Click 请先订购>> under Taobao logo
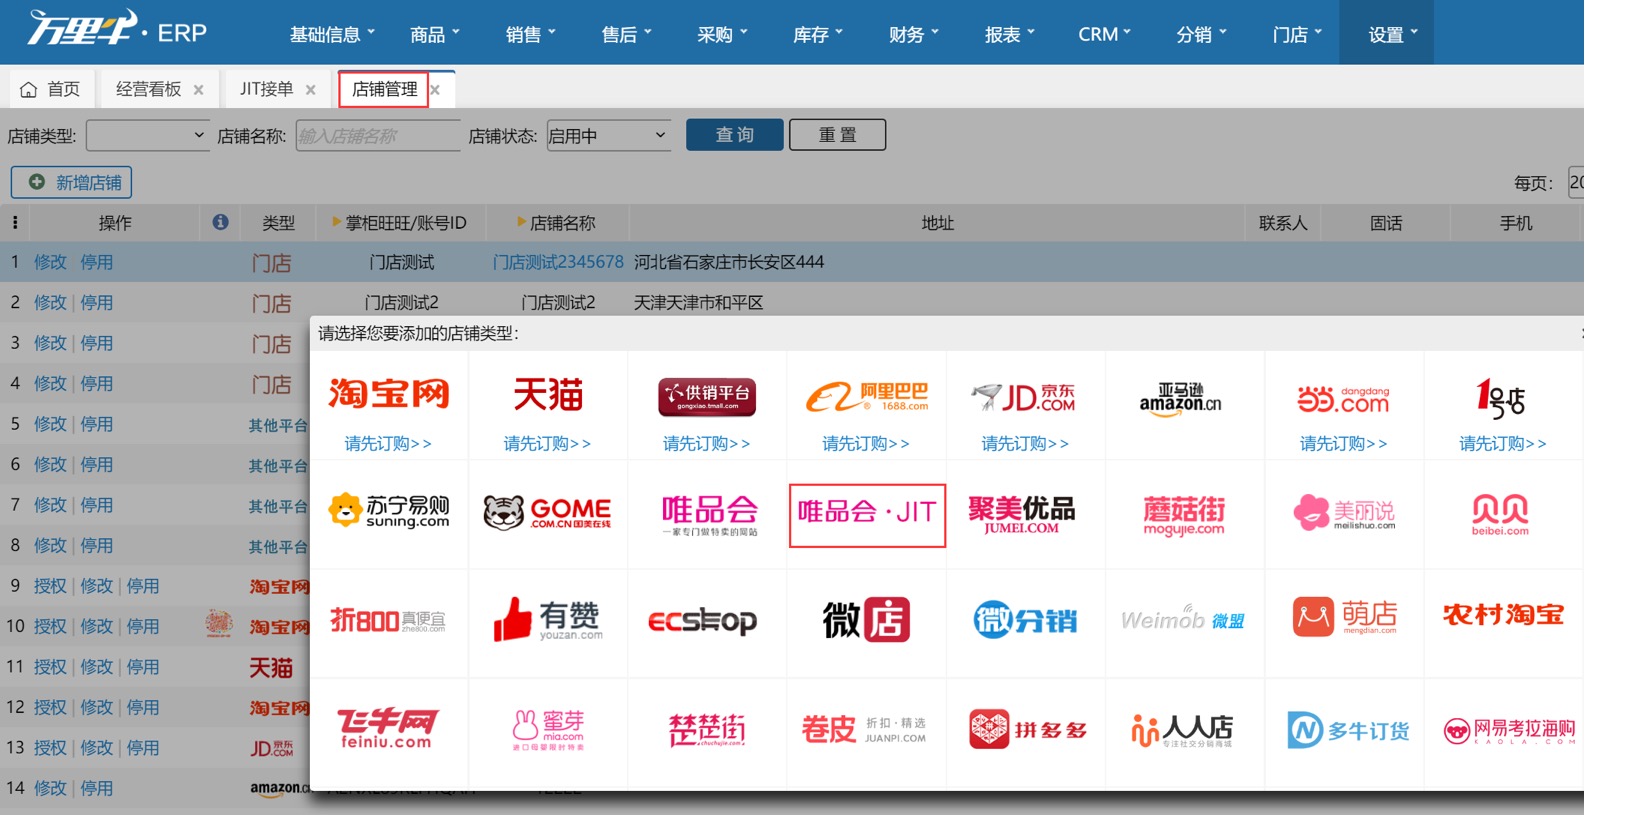1629x815 pixels. (x=388, y=443)
